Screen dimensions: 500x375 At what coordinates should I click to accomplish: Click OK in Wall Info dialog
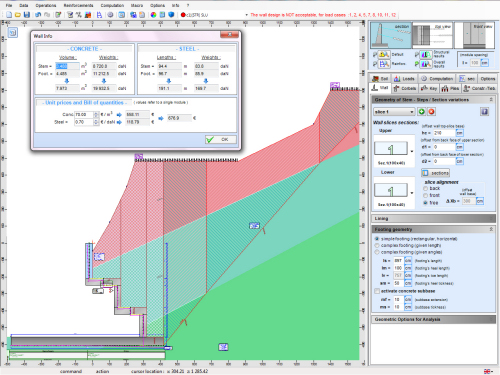point(221,139)
